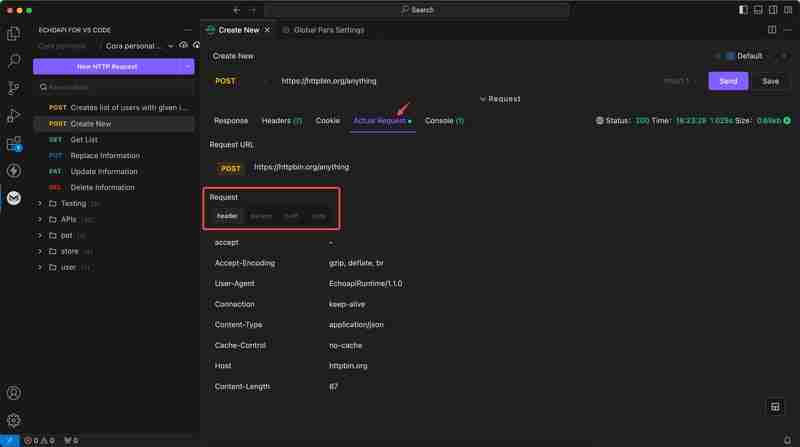This screenshot has width=800, height=447.
Task: Click the green status indicator next to Size
Action: click(787, 121)
